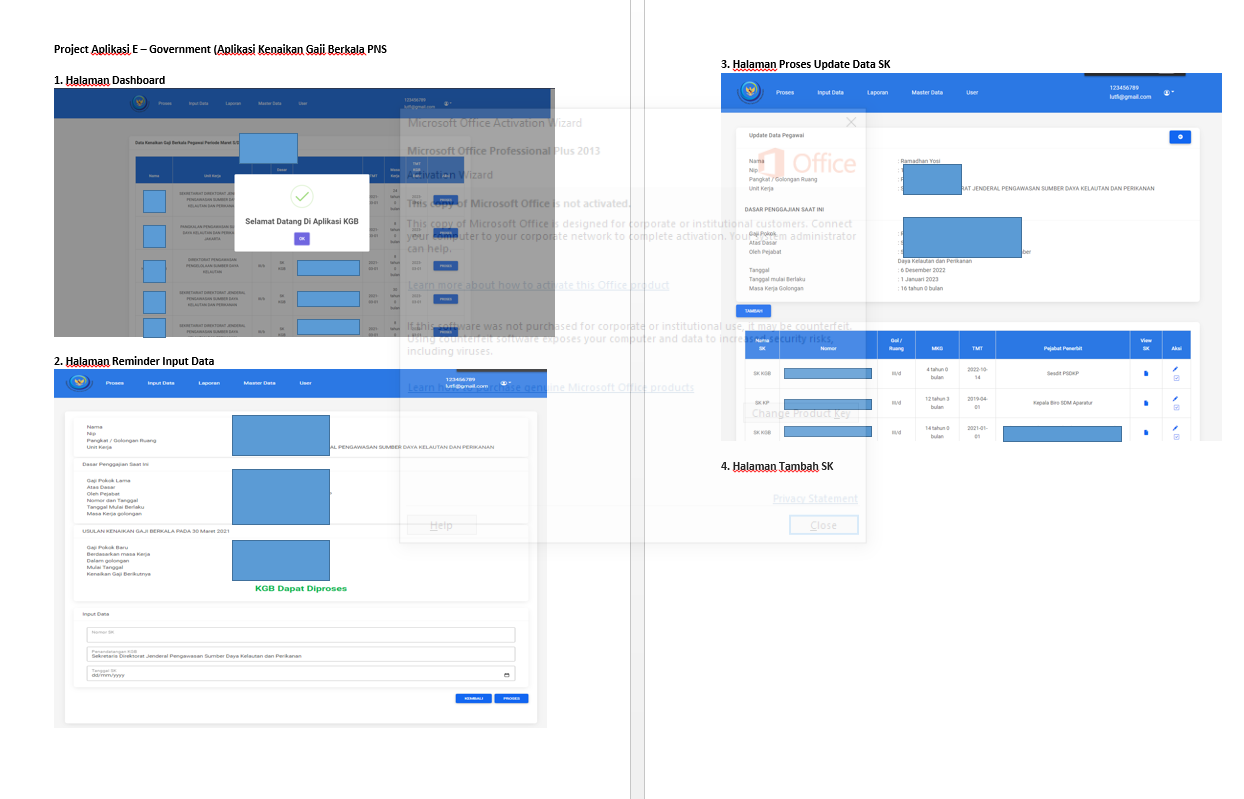Select User menu on the Reminder Input Data page

click(305, 383)
